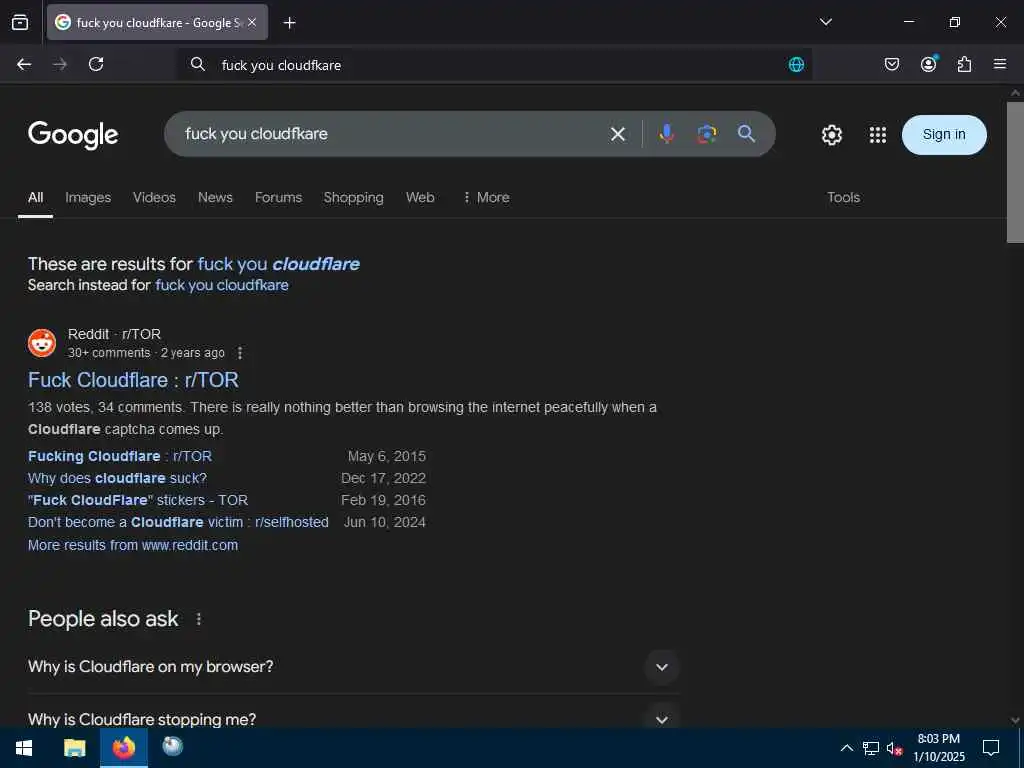Open Don't become a Cloudflare victim link
The image size is (1024, 768).
pos(178,522)
